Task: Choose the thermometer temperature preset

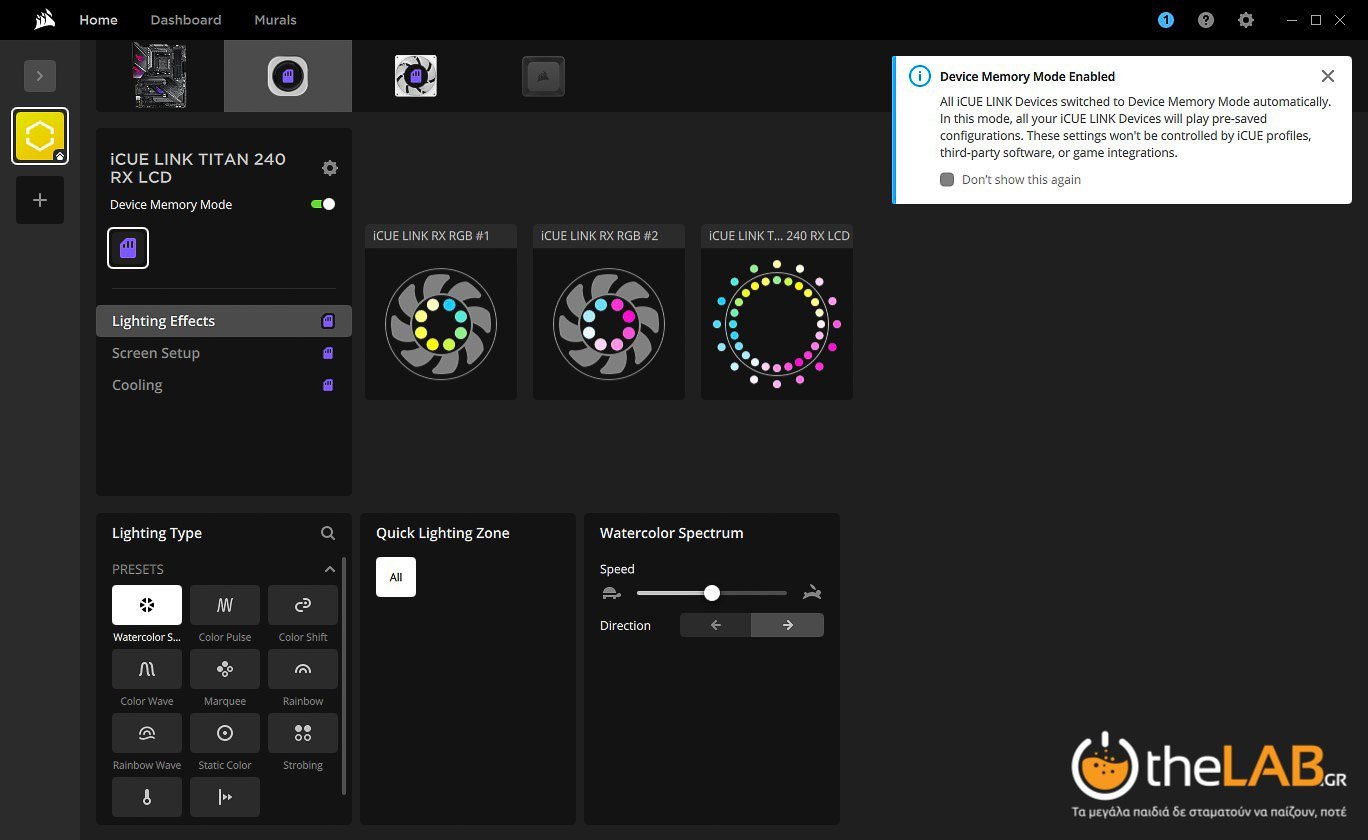Action: [x=147, y=797]
